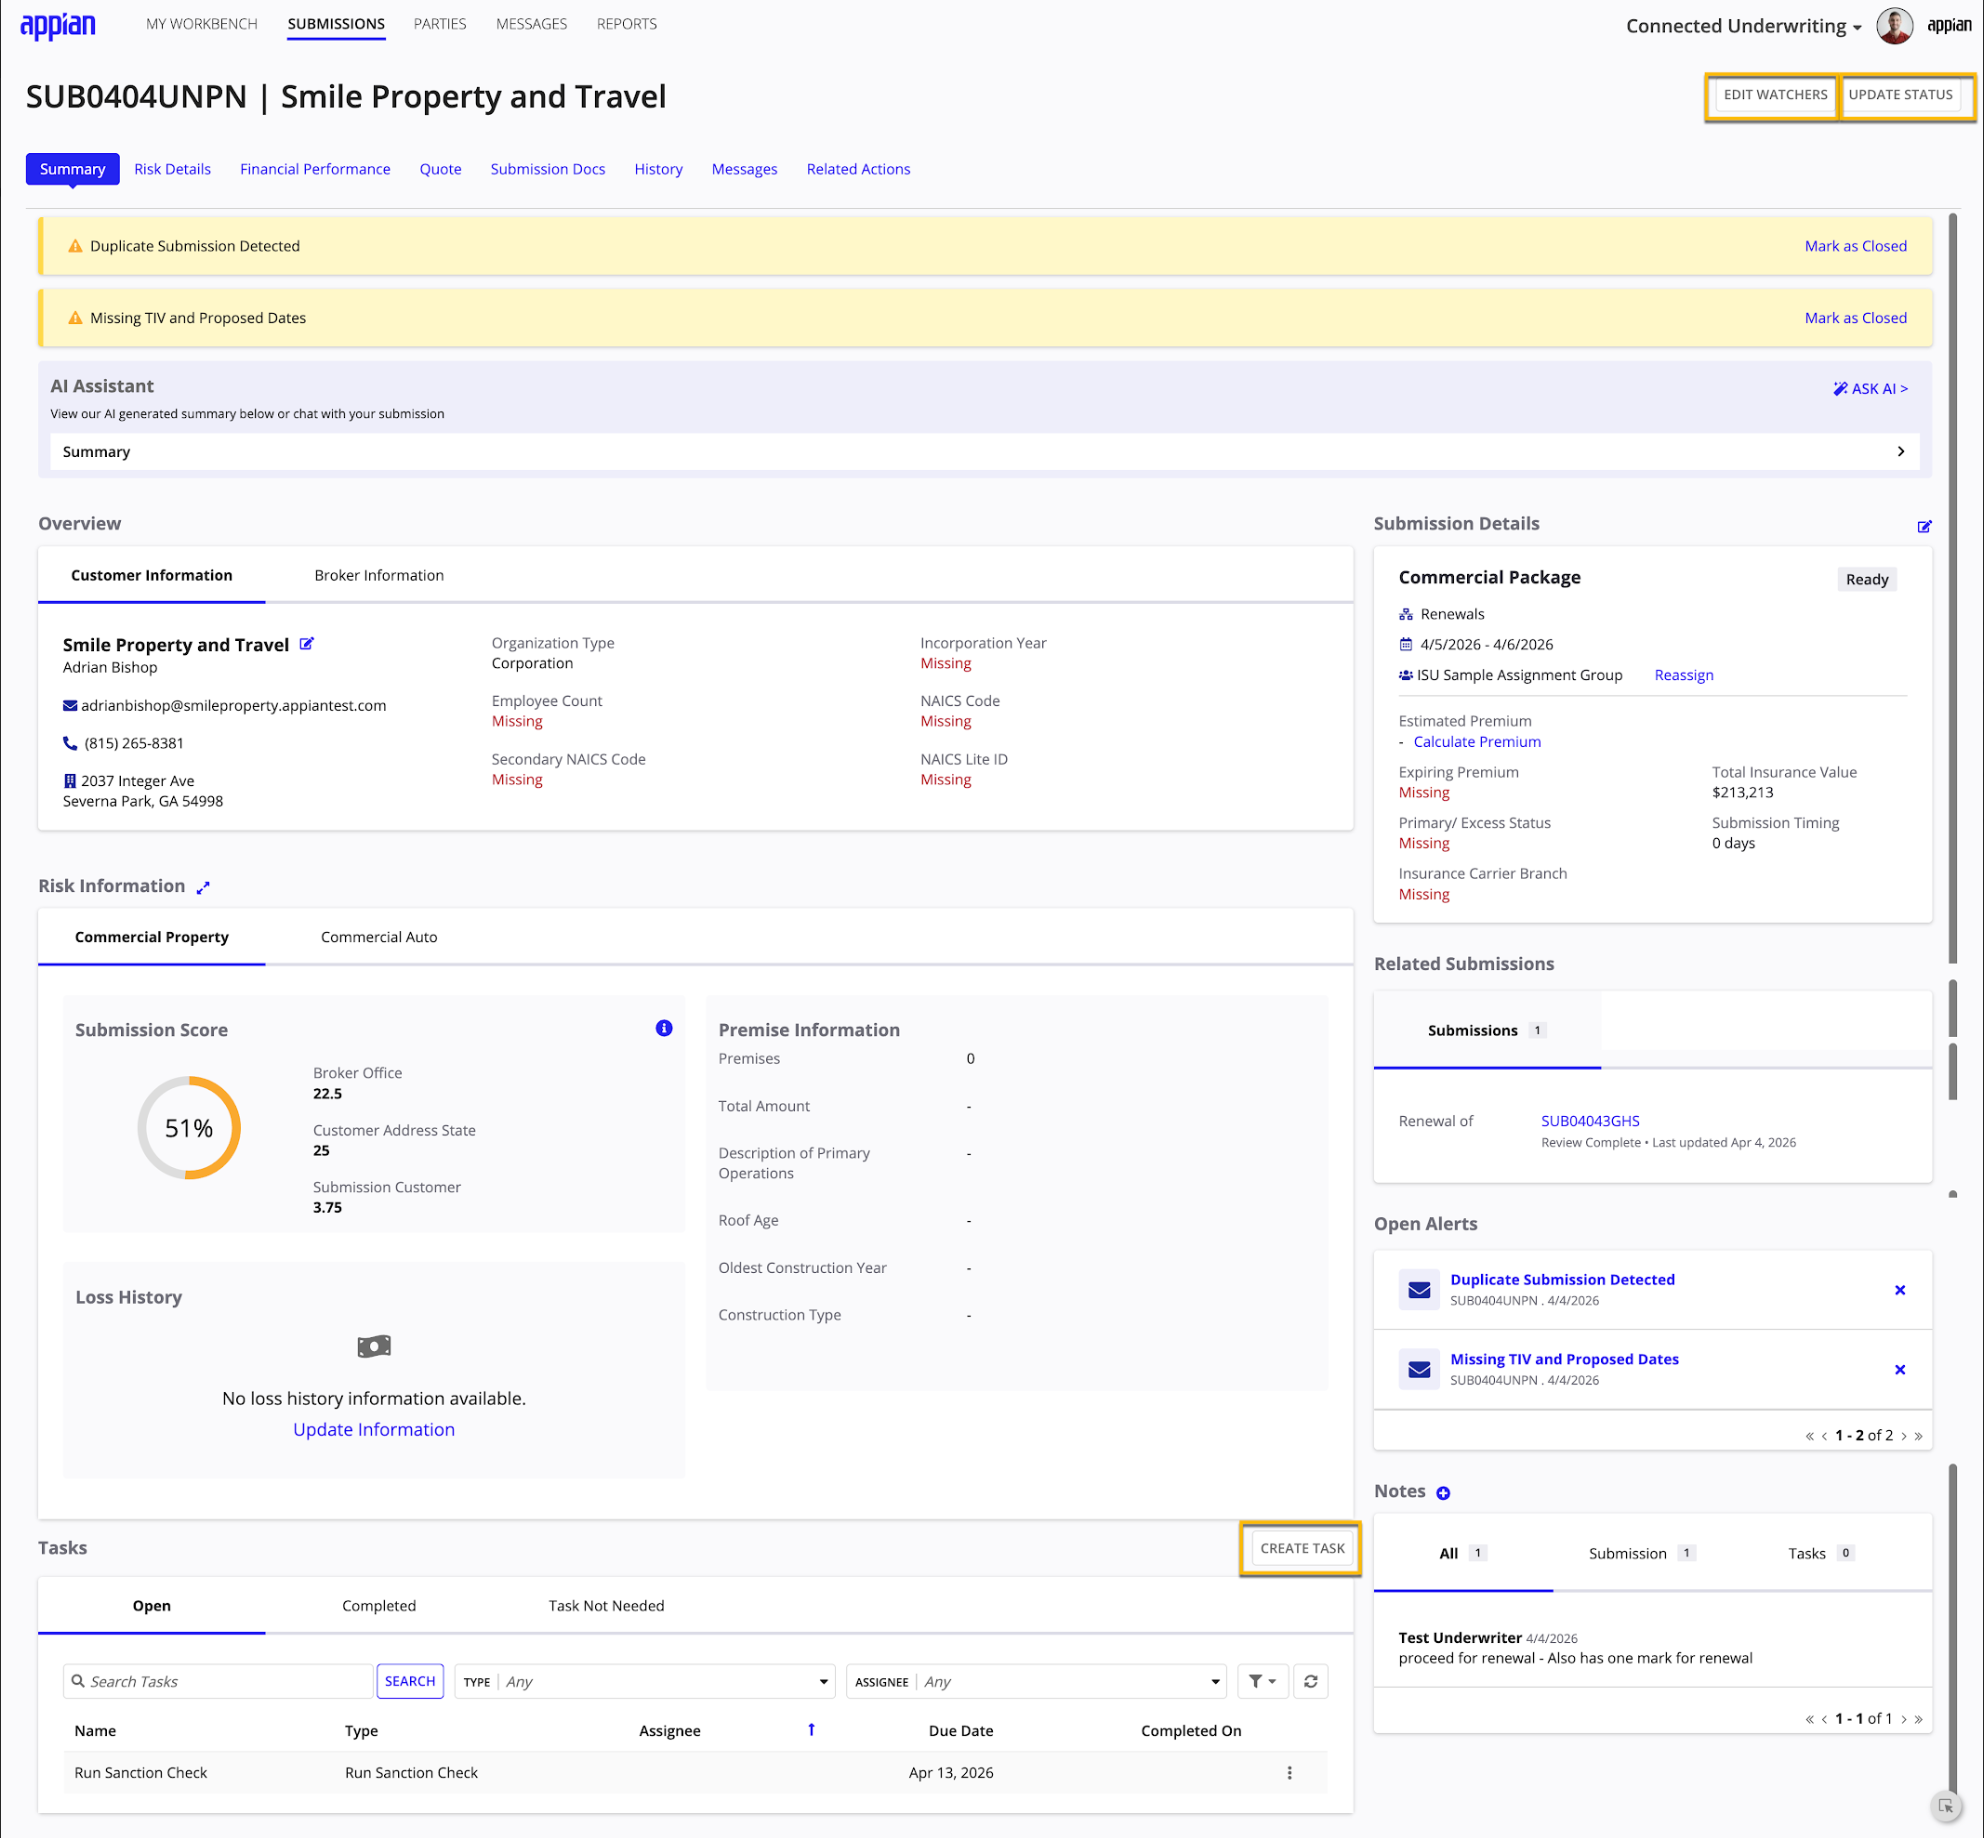Dismiss Duplicate Submission Detected open alert
This screenshot has height=1838, width=1984.
(1900, 1290)
